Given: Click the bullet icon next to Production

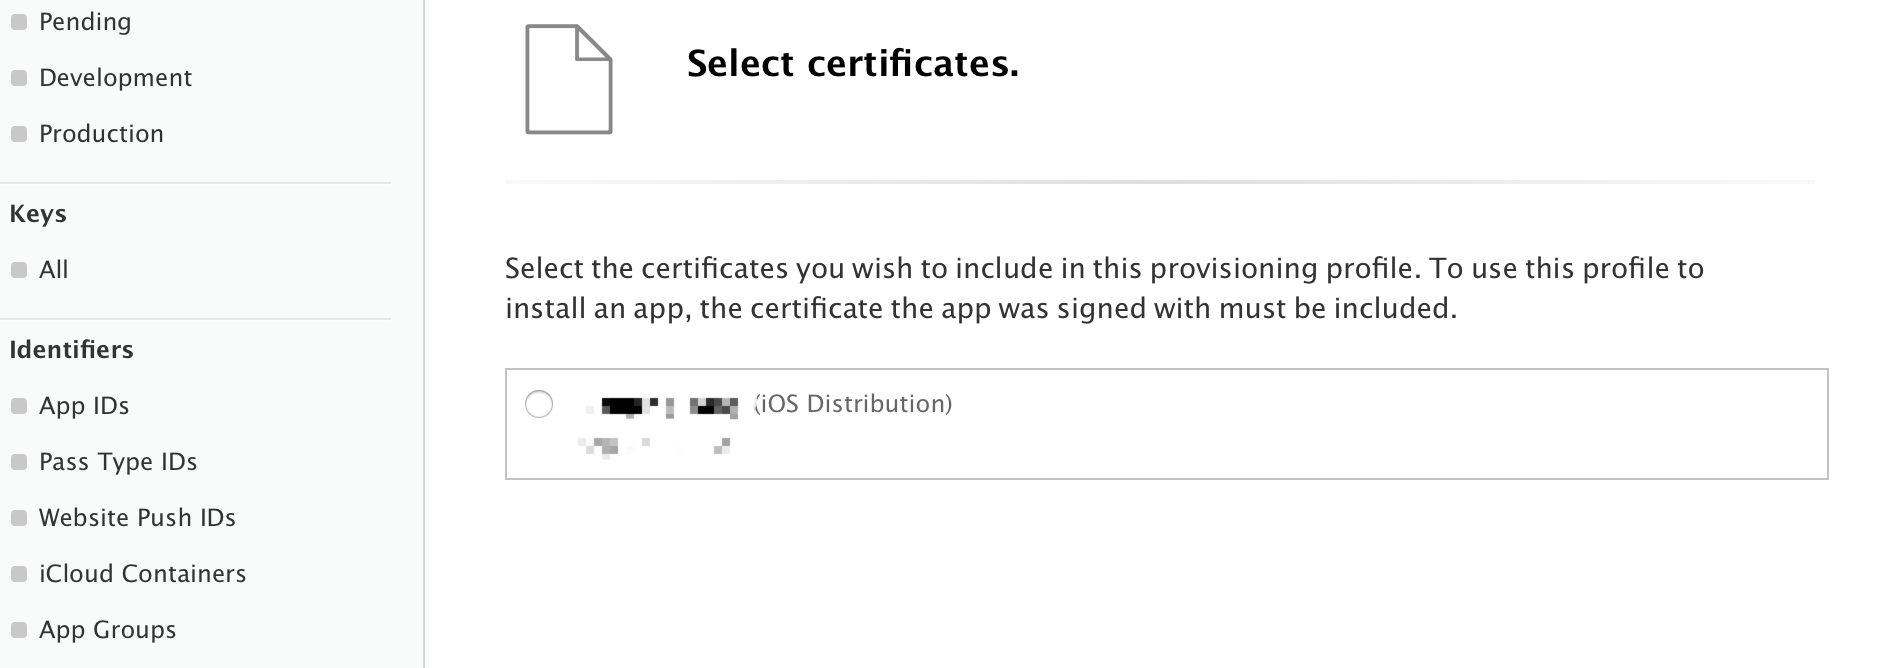Looking at the screenshot, I should tap(18, 134).
